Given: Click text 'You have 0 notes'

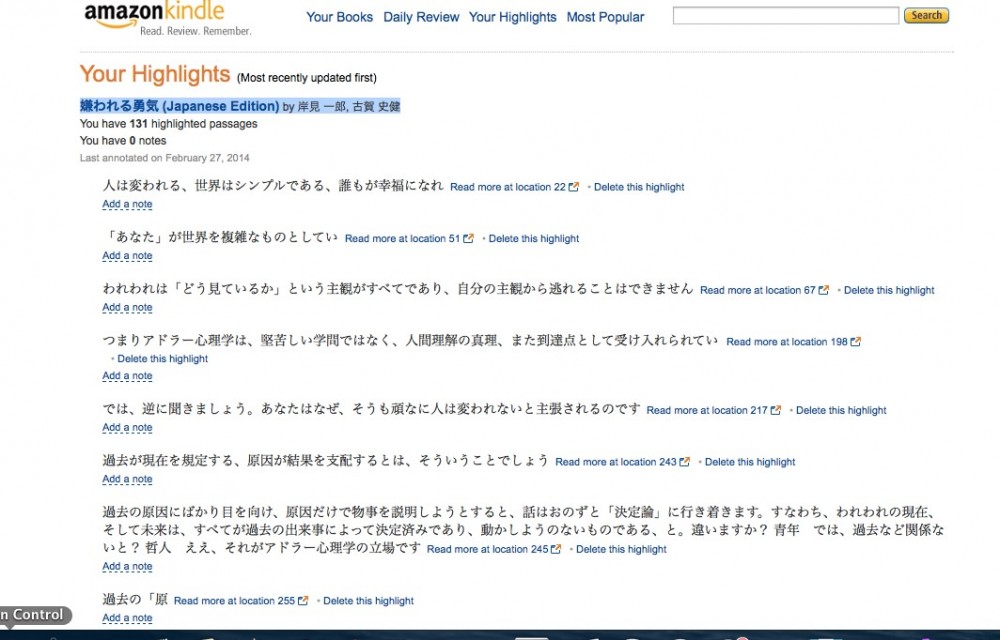Looking at the screenshot, I should (123, 141).
